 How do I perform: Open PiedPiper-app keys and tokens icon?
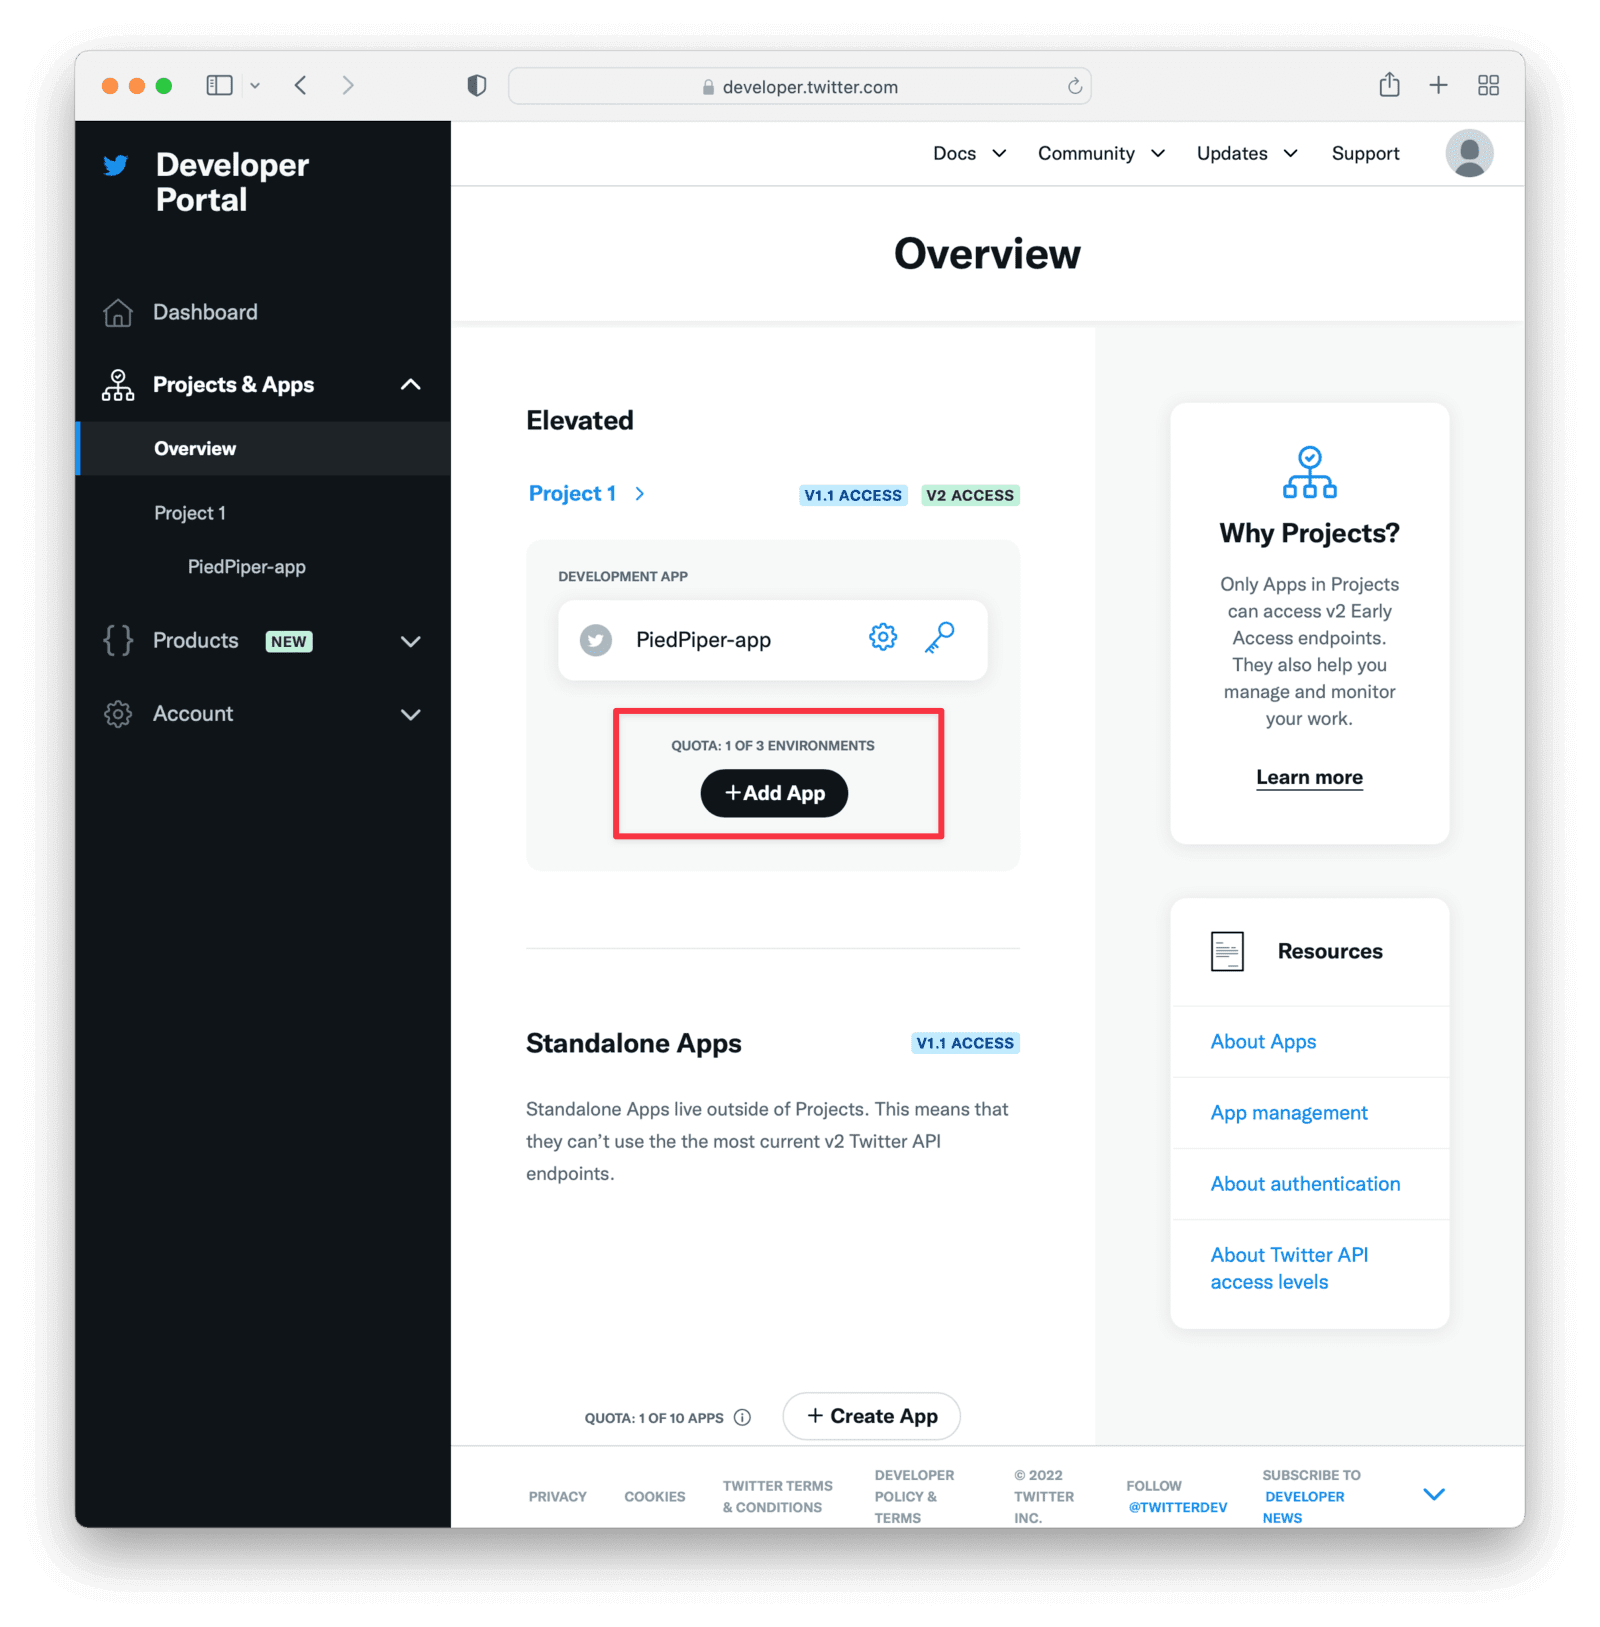[939, 637]
